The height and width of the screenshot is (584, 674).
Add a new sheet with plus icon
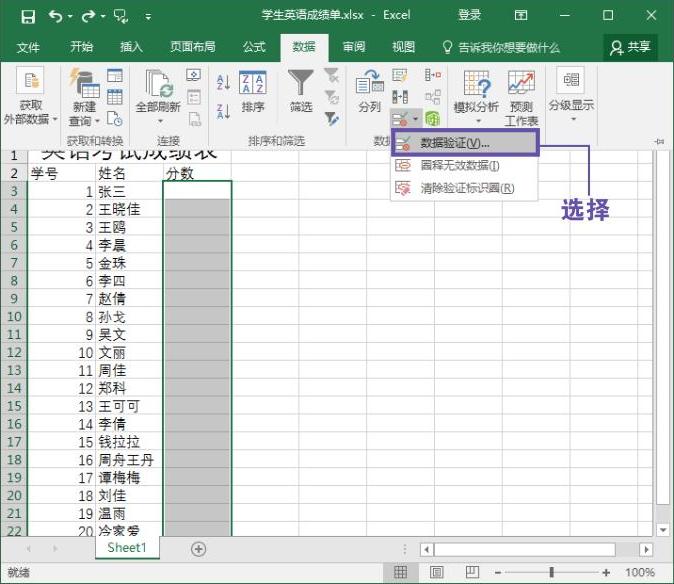click(198, 549)
